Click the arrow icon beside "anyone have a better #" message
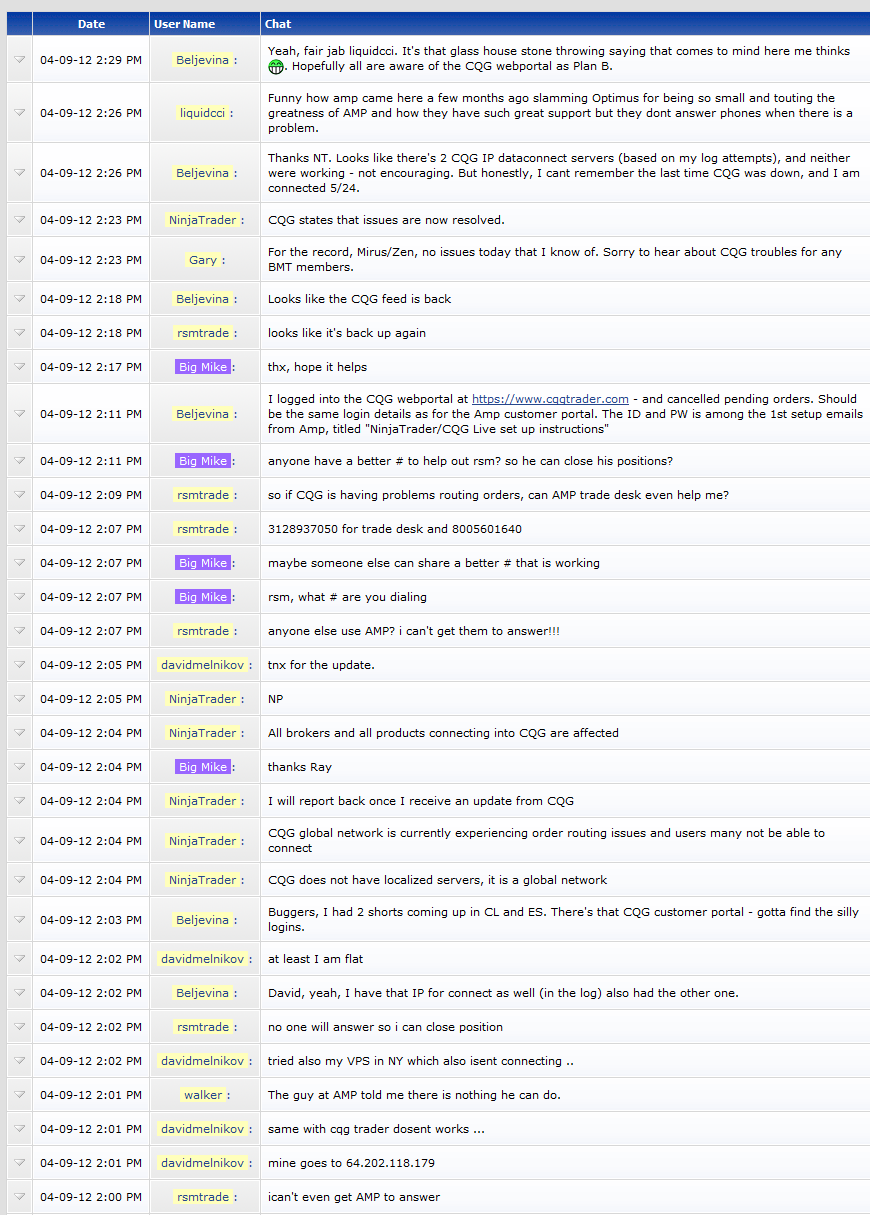Viewport: 870px width, 1215px height. point(19,461)
